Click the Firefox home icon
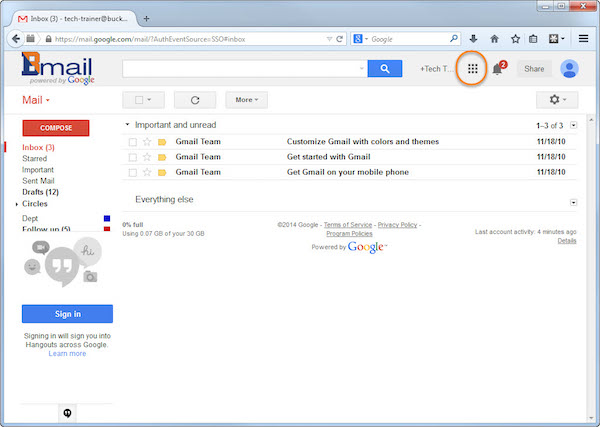The width and height of the screenshot is (600, 427). coord(494,39)
